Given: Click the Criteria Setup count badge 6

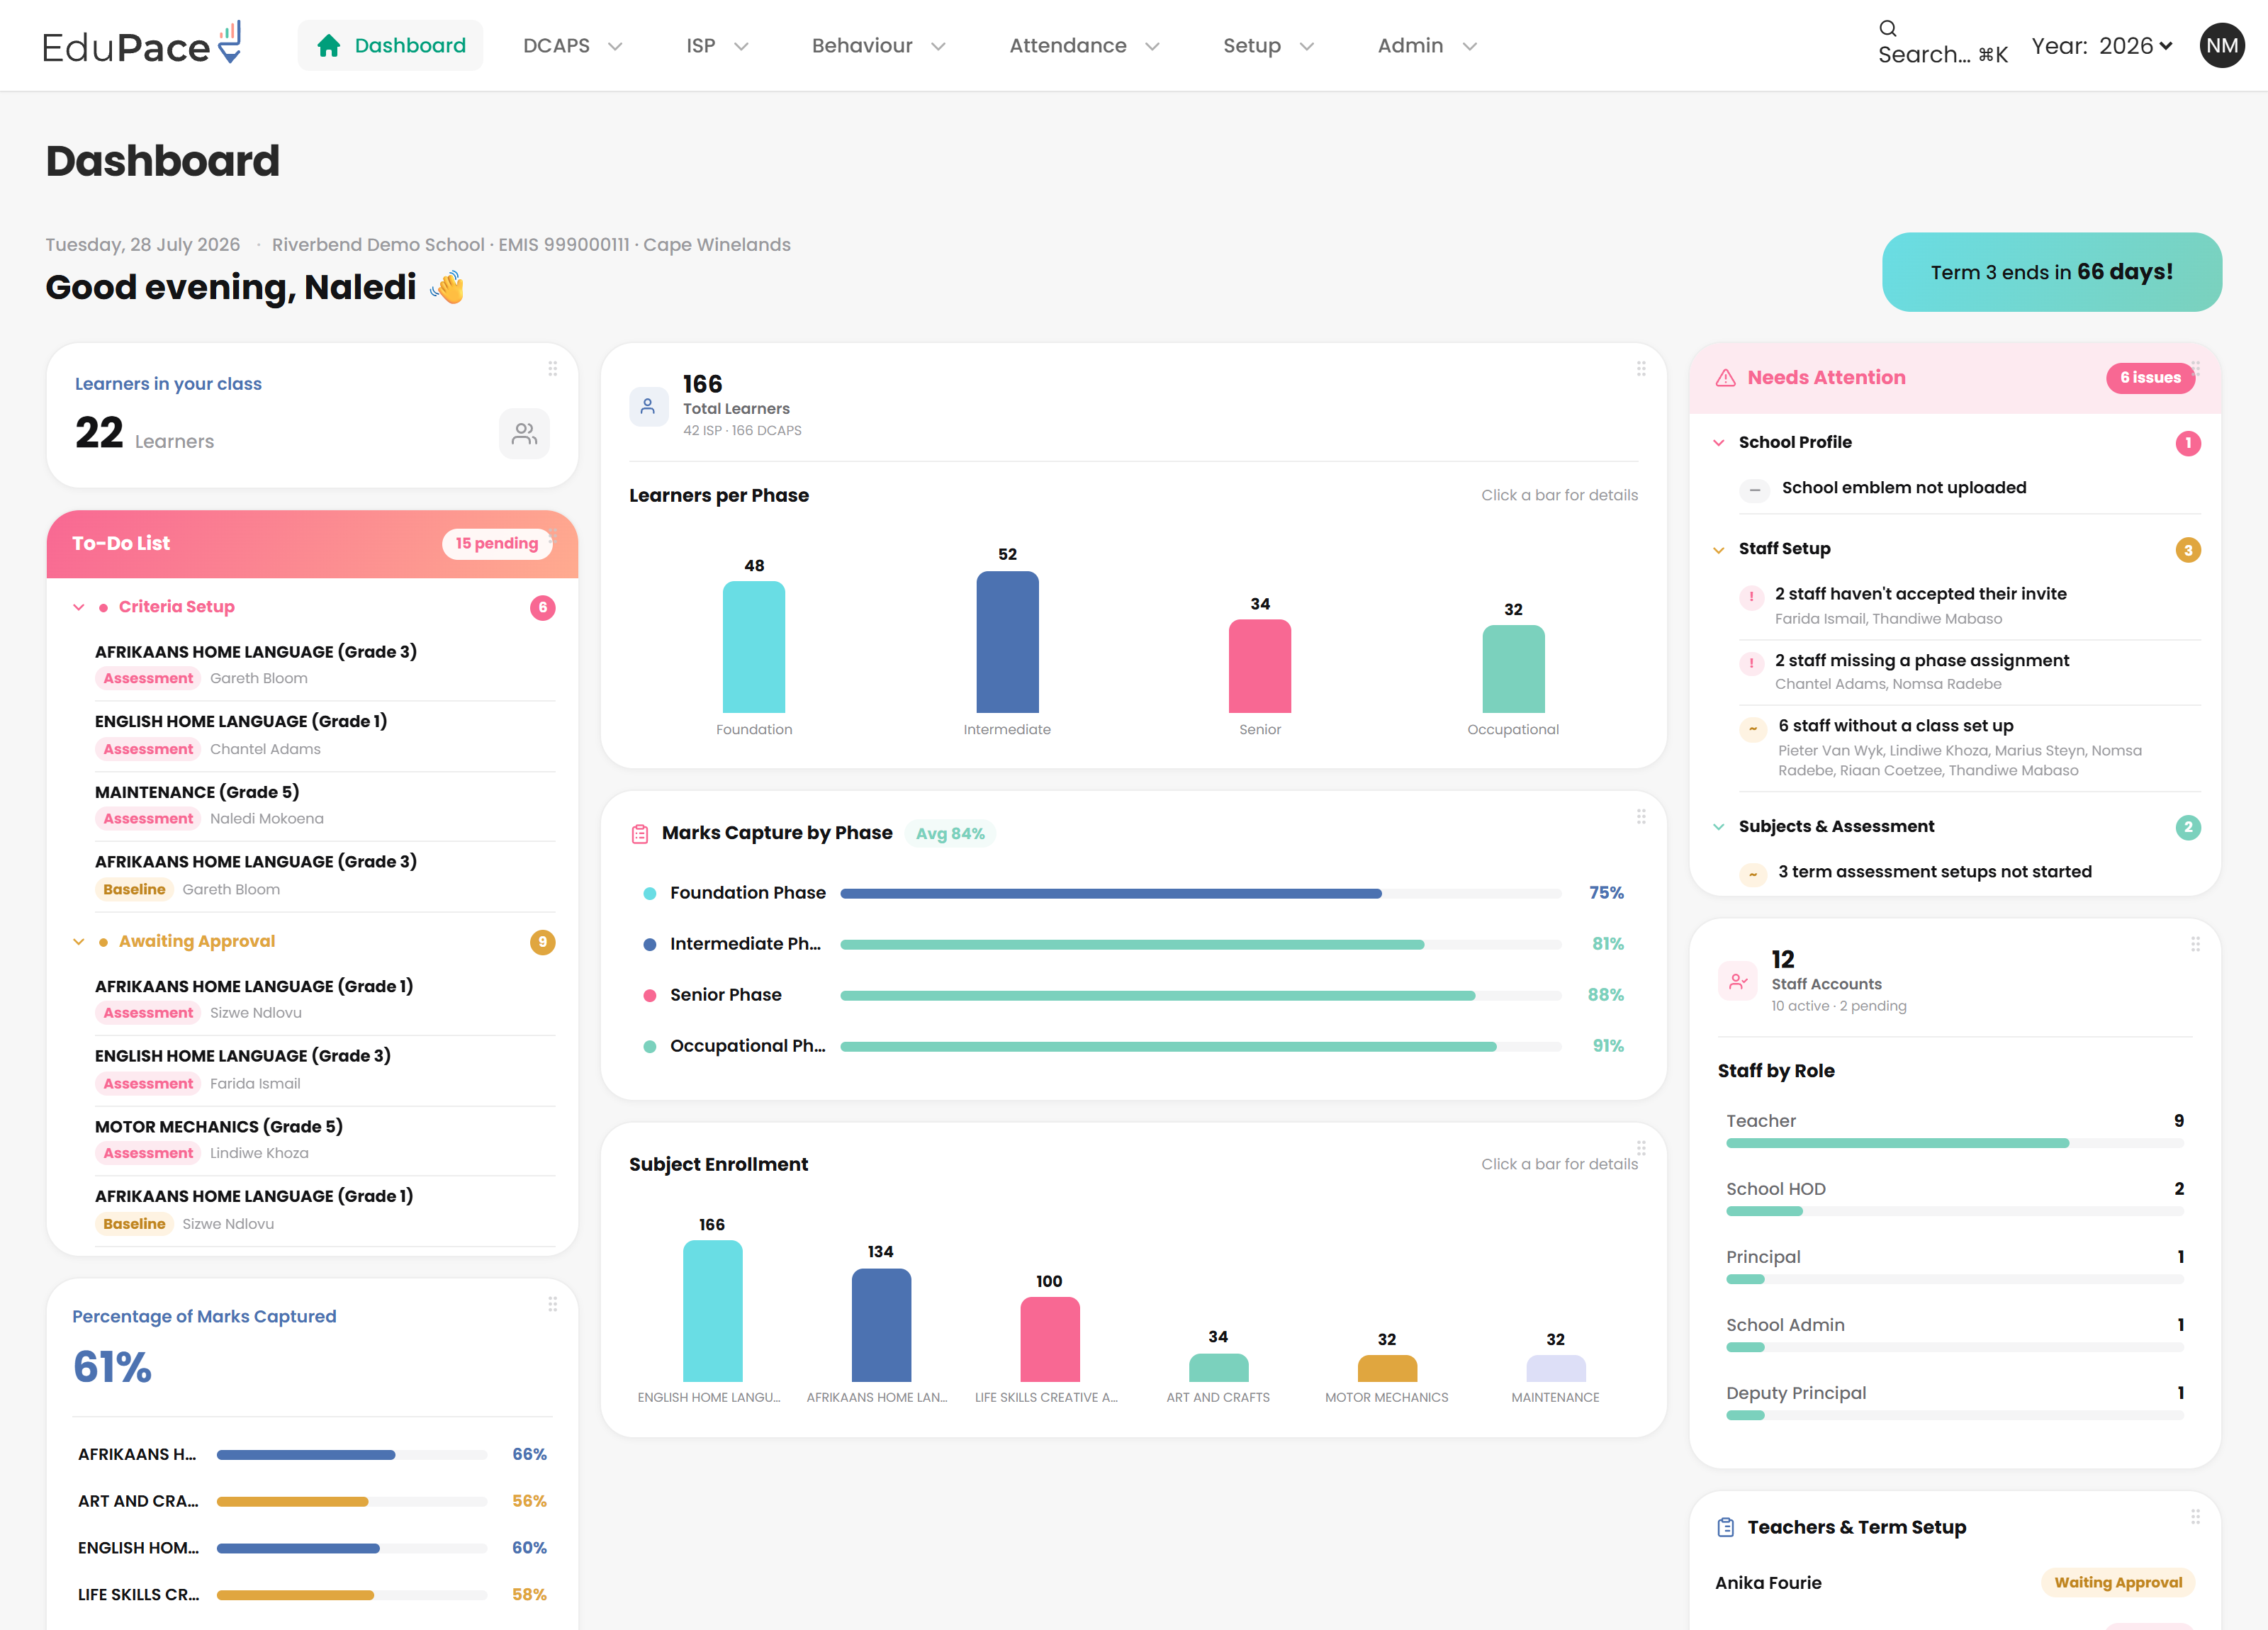Looking at the screenshot, I should 542,608.
